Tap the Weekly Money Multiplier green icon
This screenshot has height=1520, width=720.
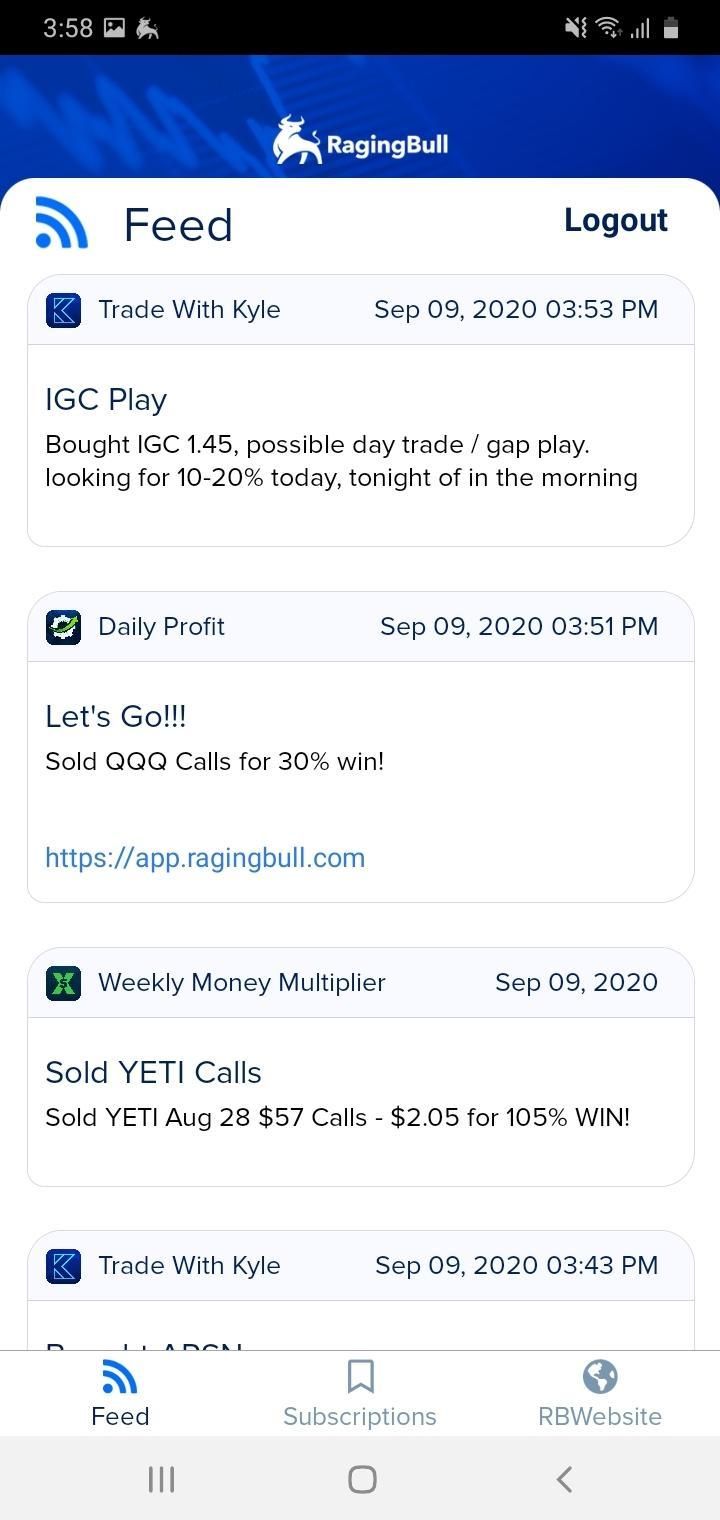(63, 983)
